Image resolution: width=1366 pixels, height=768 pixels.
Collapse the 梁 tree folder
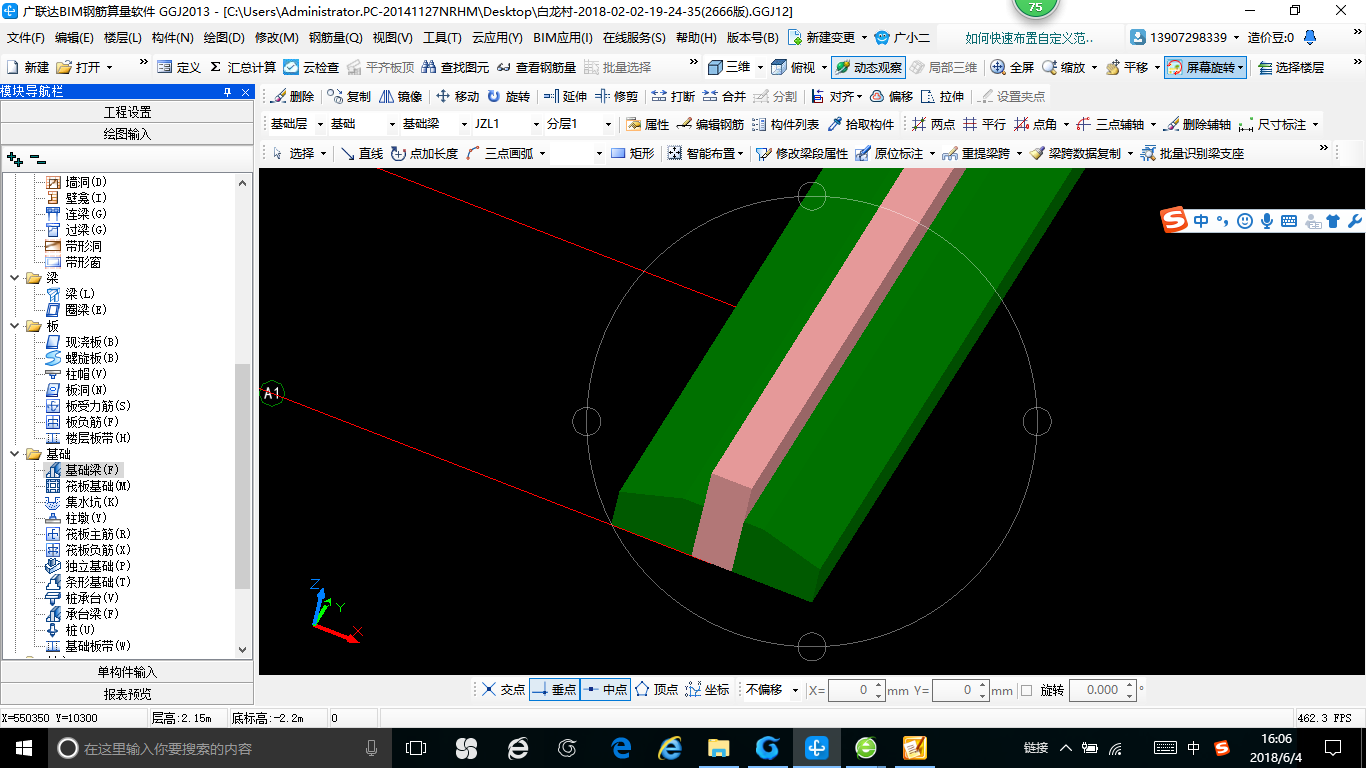[14, 278]
